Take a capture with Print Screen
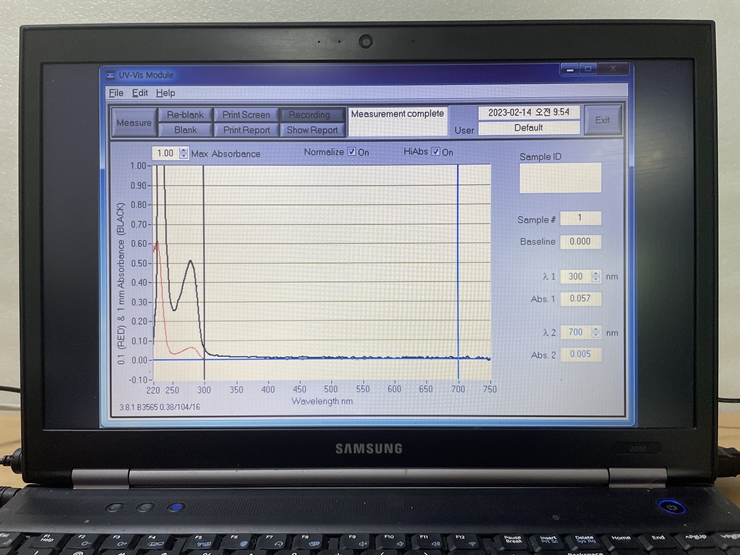This screenshot has width=740, height=555. (246, 115)
